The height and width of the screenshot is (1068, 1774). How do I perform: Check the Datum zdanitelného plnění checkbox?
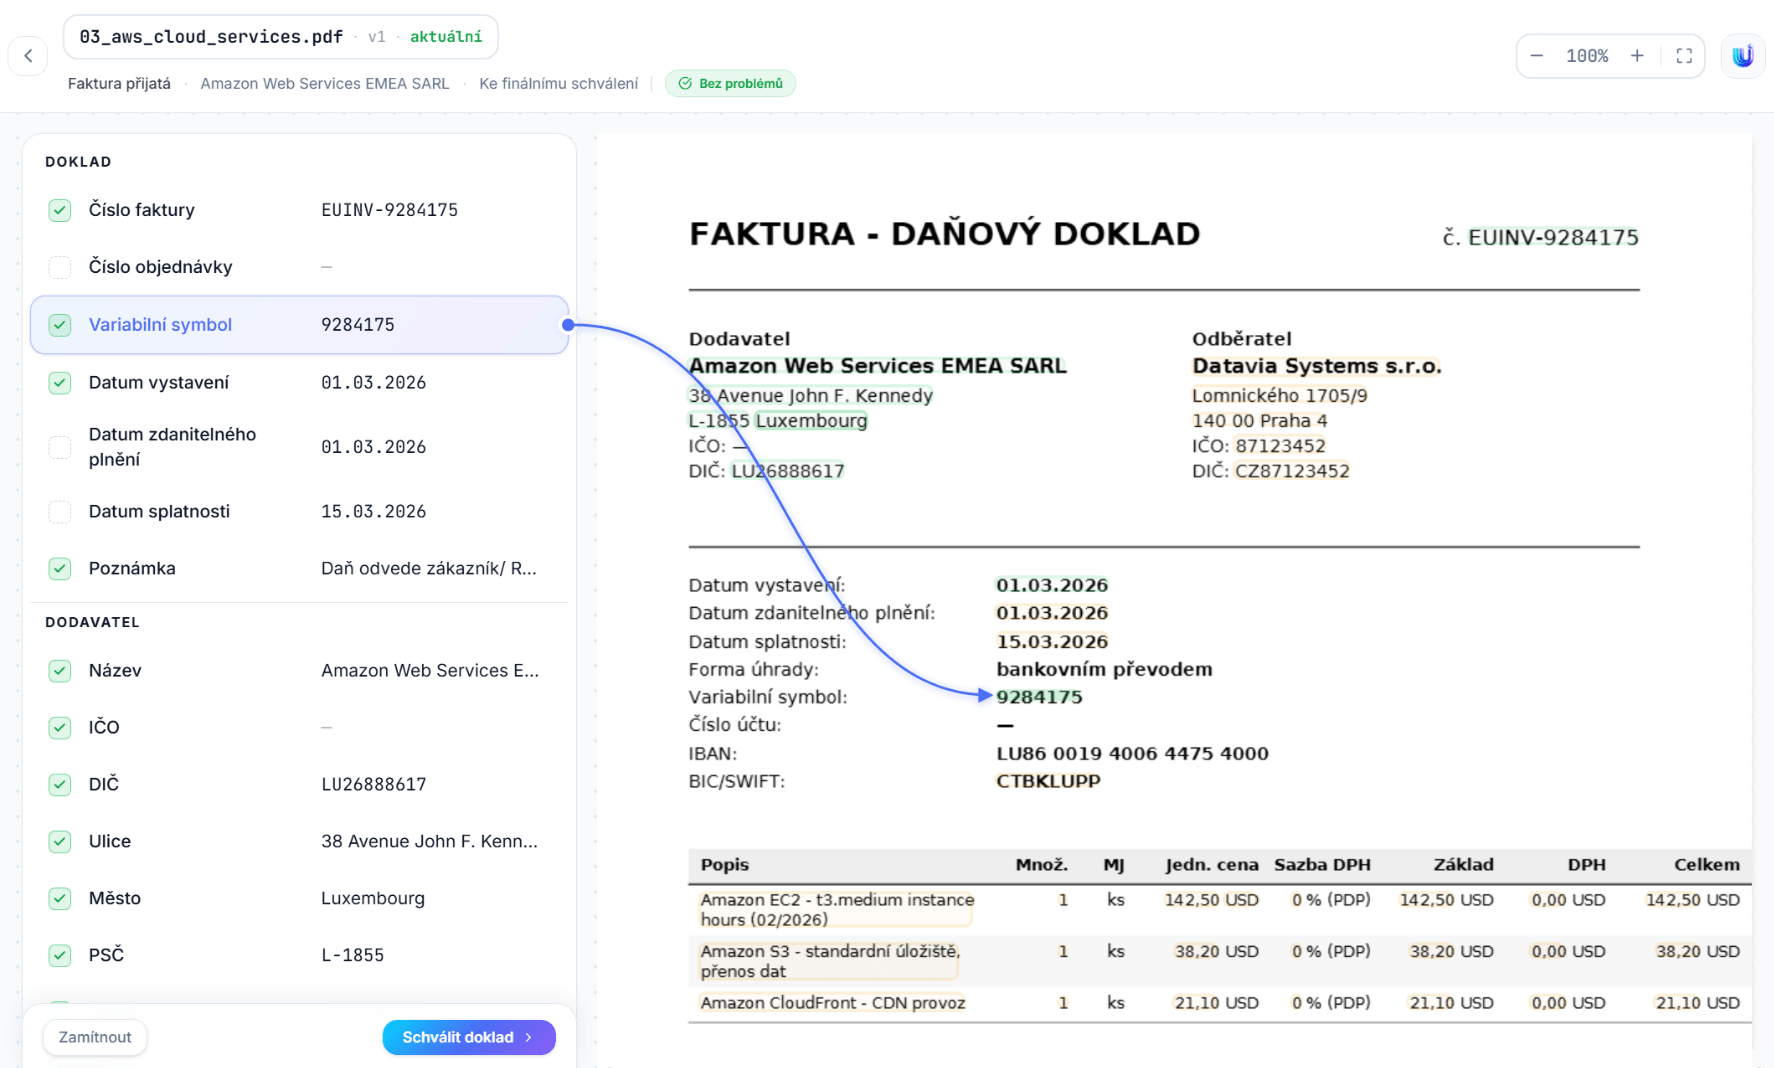(x=60, y=447)
